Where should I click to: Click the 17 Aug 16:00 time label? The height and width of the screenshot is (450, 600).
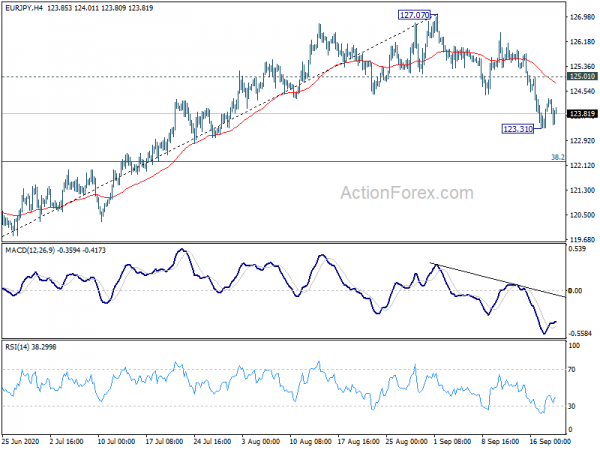coord(359,442)
